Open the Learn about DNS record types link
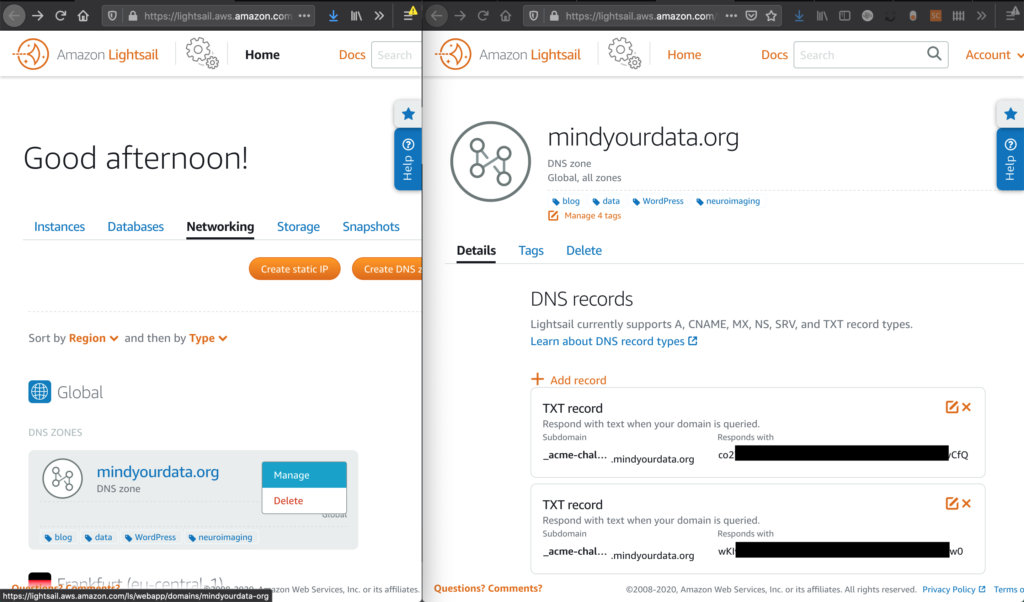The image size is (1024, 602). click(614, 341)
